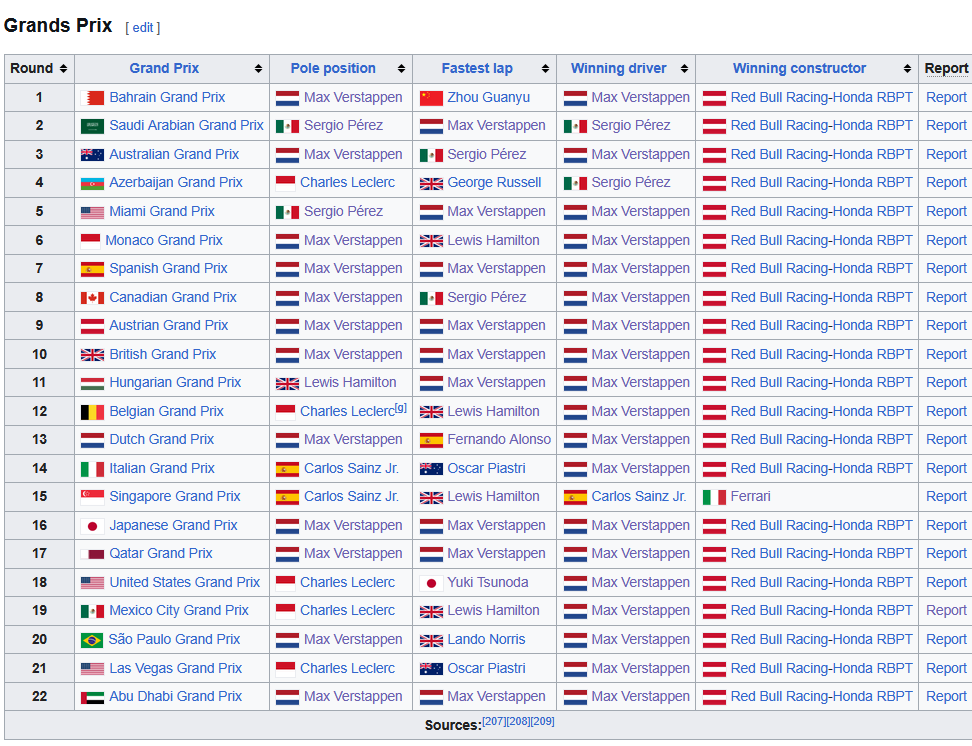Open source reference 208
972x746 pixels.
[518, 721]
